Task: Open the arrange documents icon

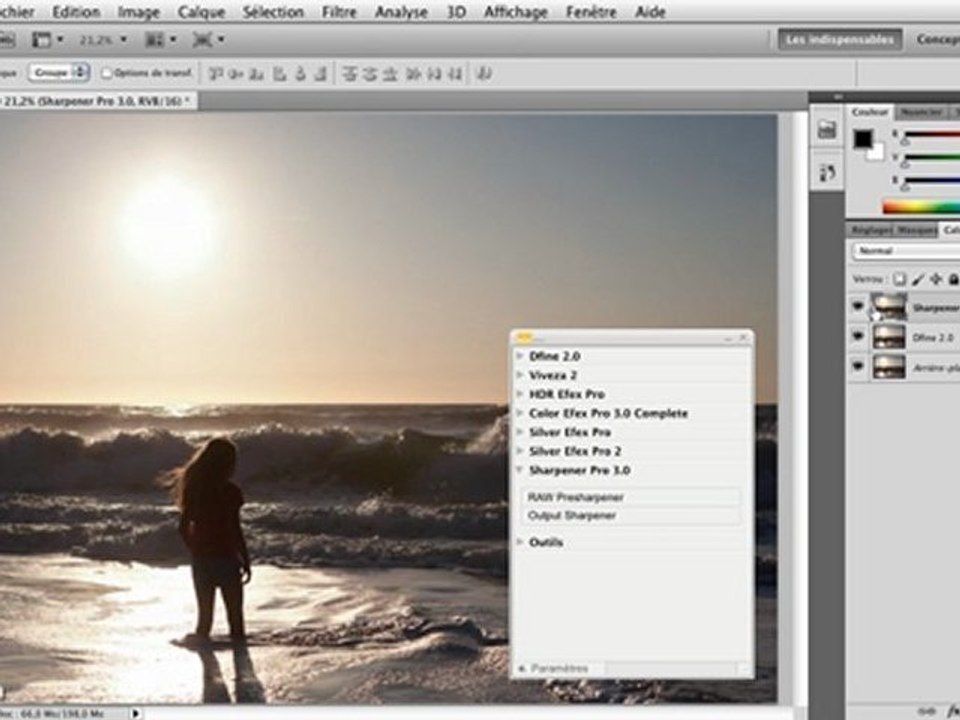Action: [x=160, y=40]
